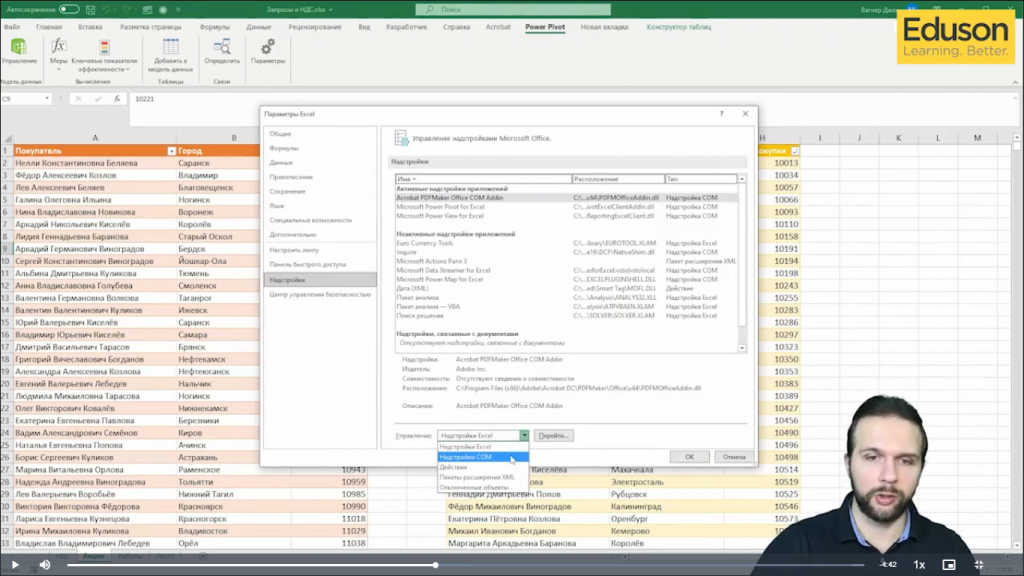Open Power Pivot Параметры gear icon

click(x=268, y=47)
